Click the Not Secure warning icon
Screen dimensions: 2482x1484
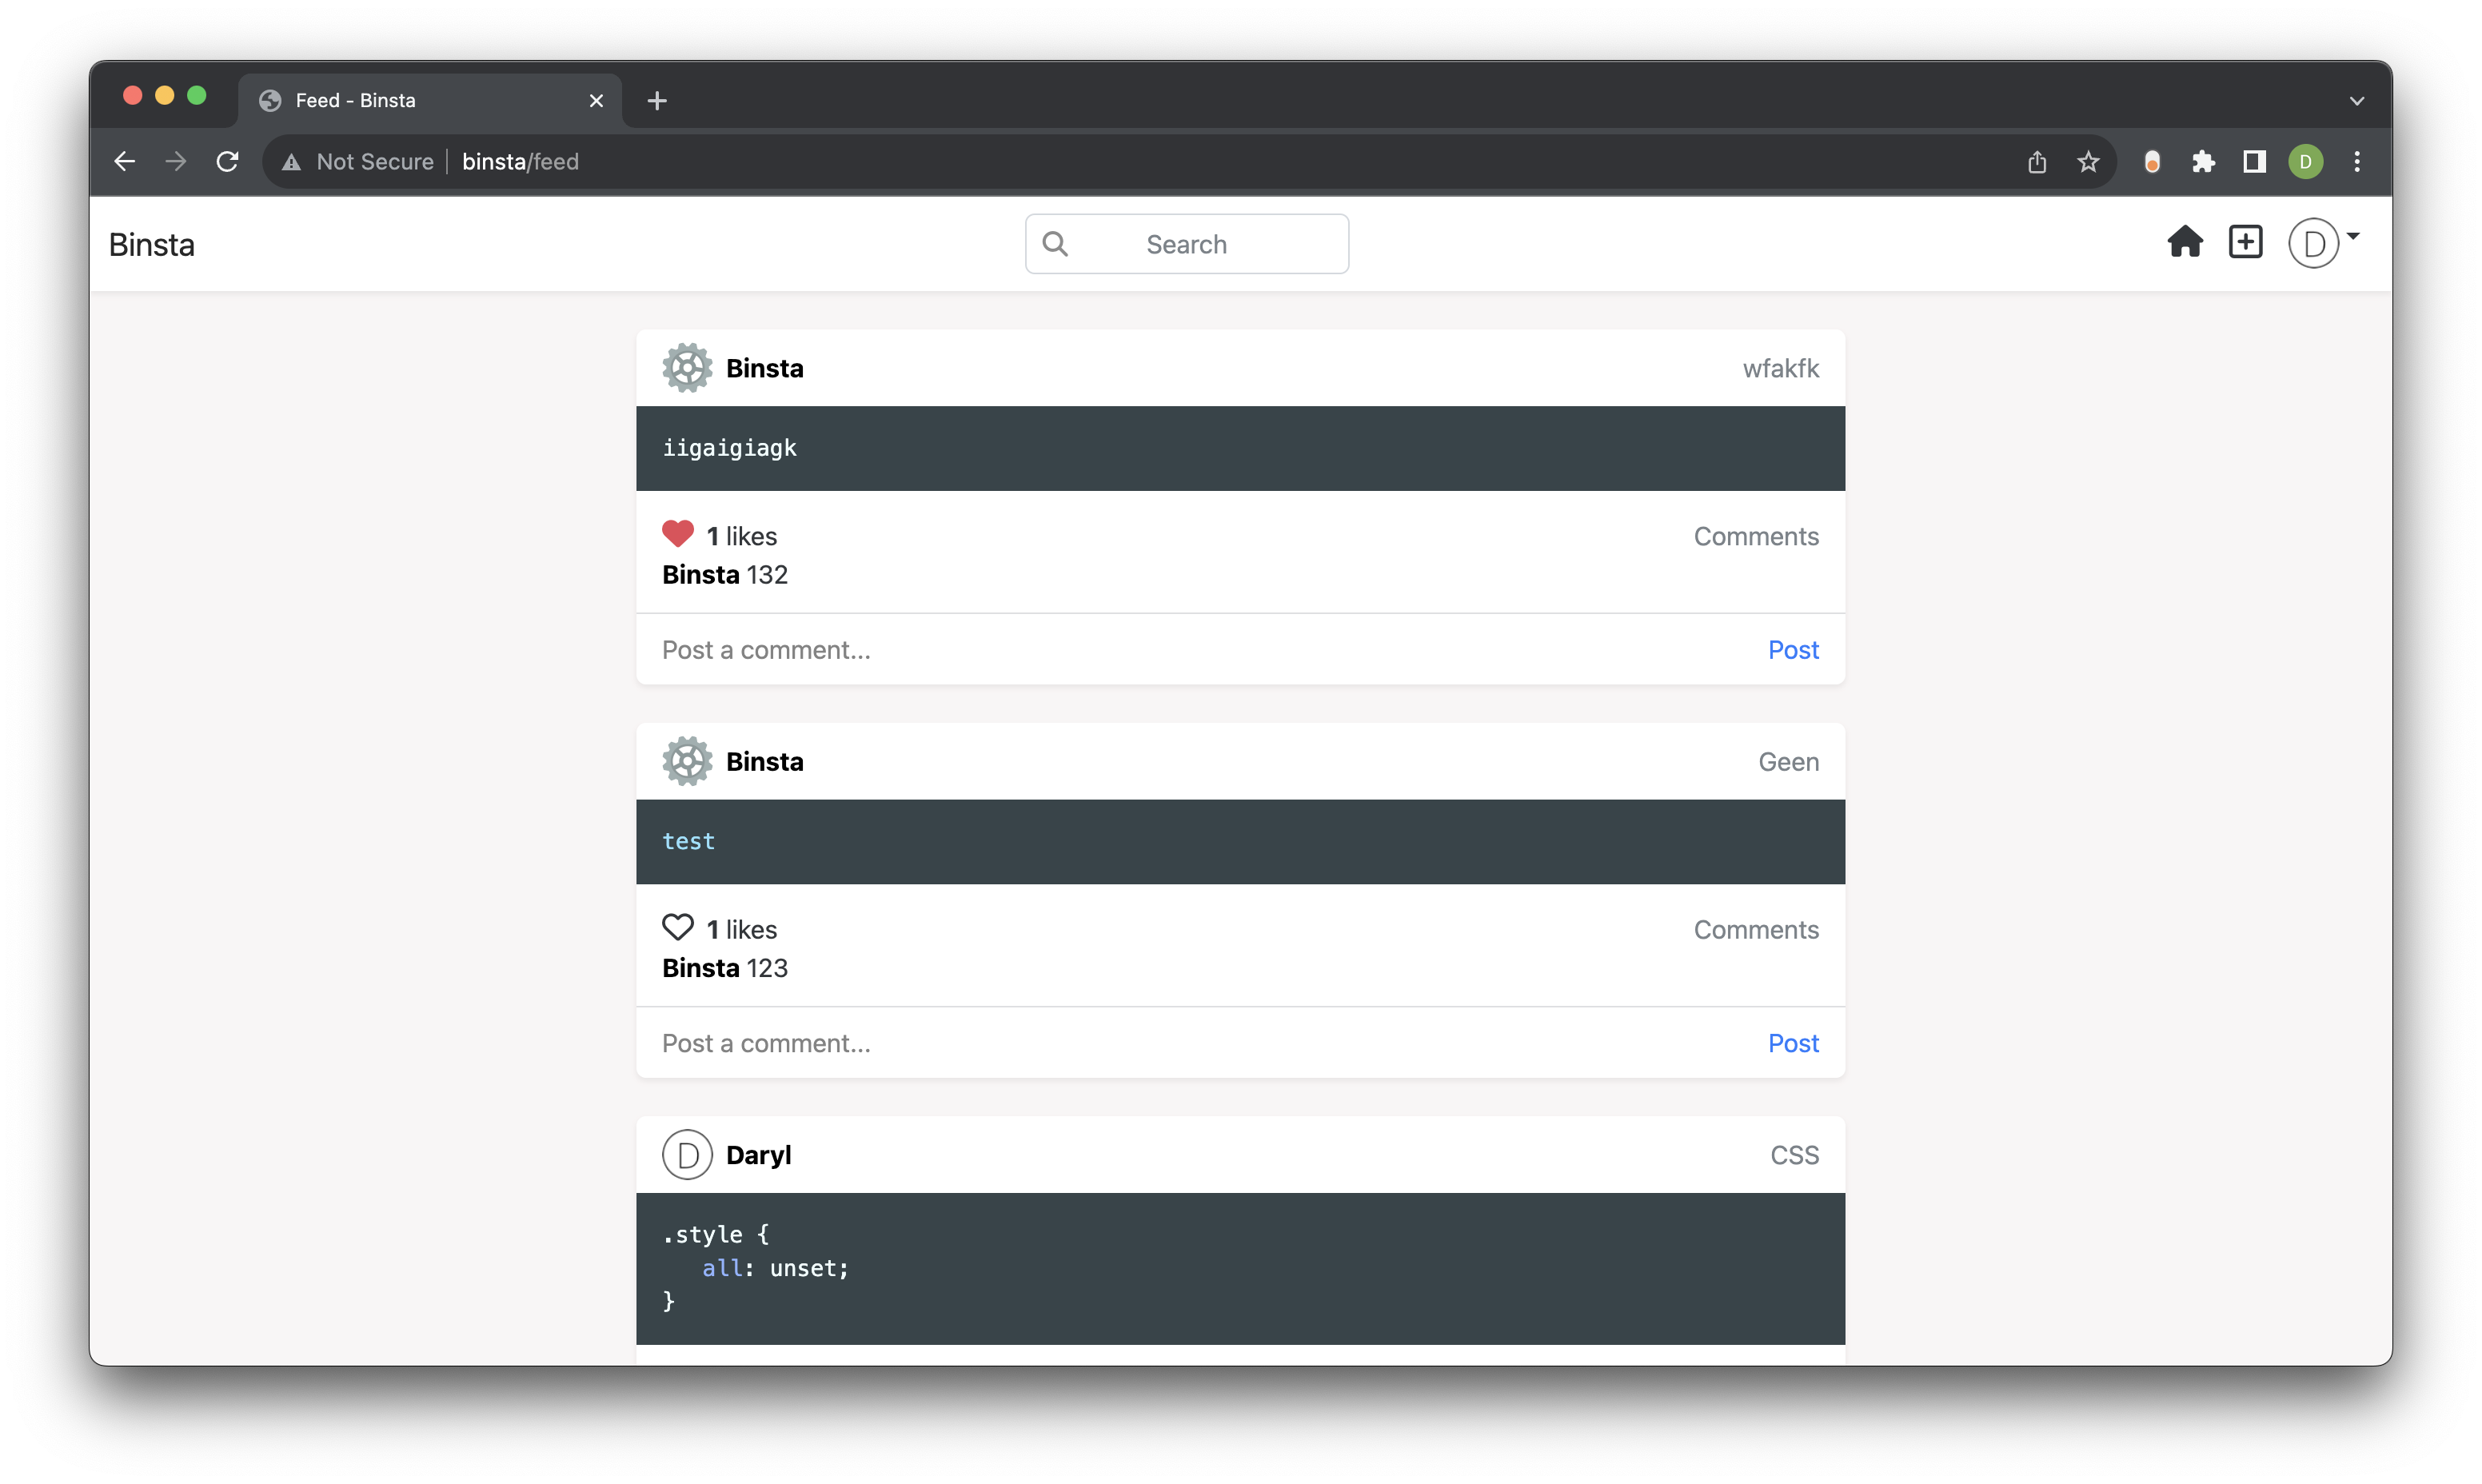tap(291, 162)
